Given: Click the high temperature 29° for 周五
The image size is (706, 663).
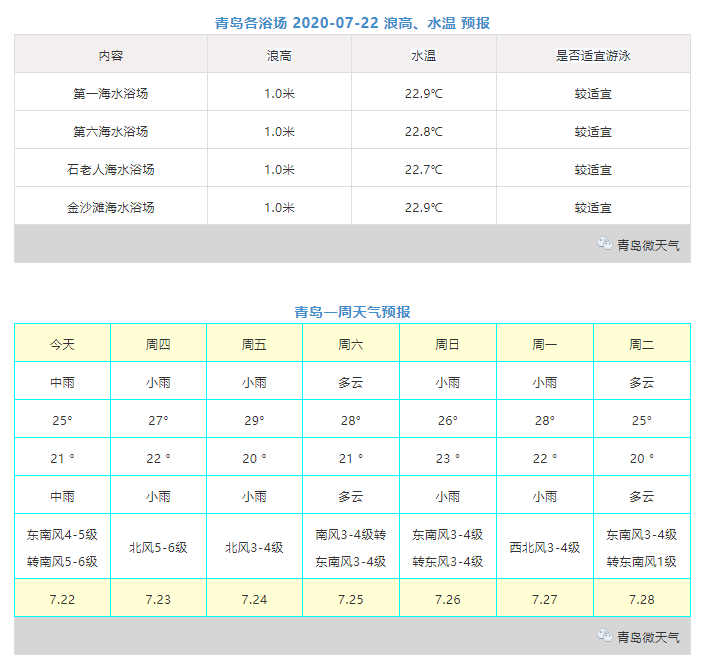Looking at the screenshot, I should point(254,420).
